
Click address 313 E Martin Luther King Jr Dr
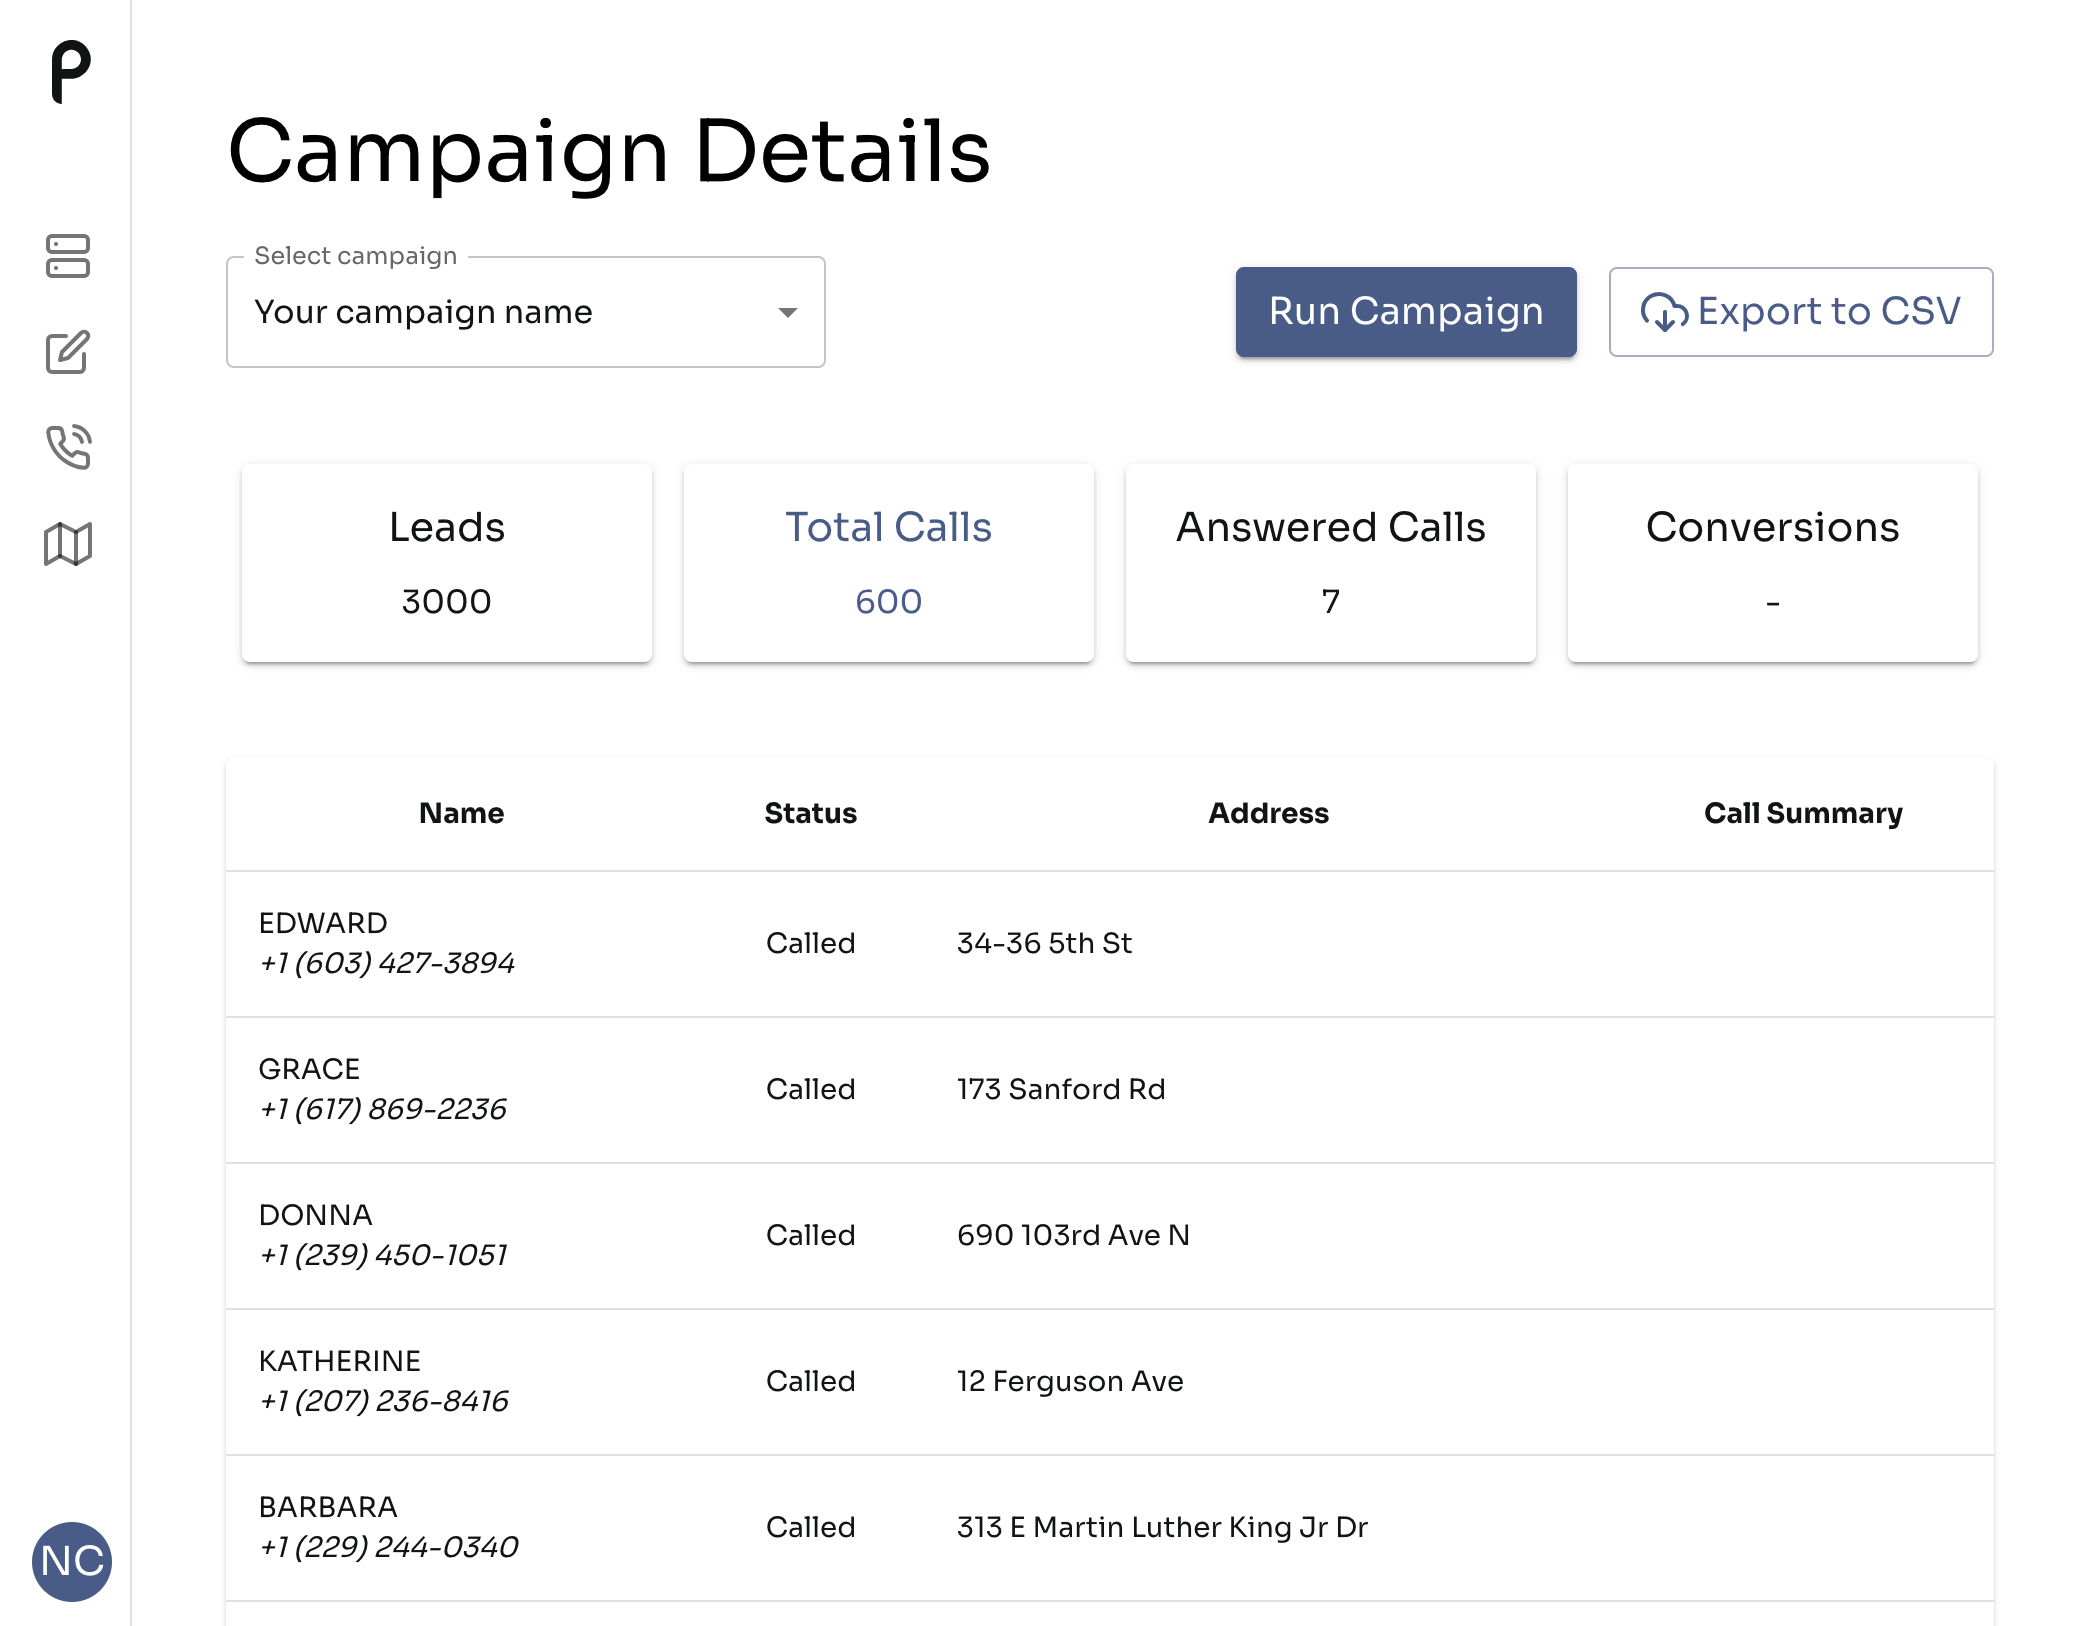click(x=1162, y=1527)
